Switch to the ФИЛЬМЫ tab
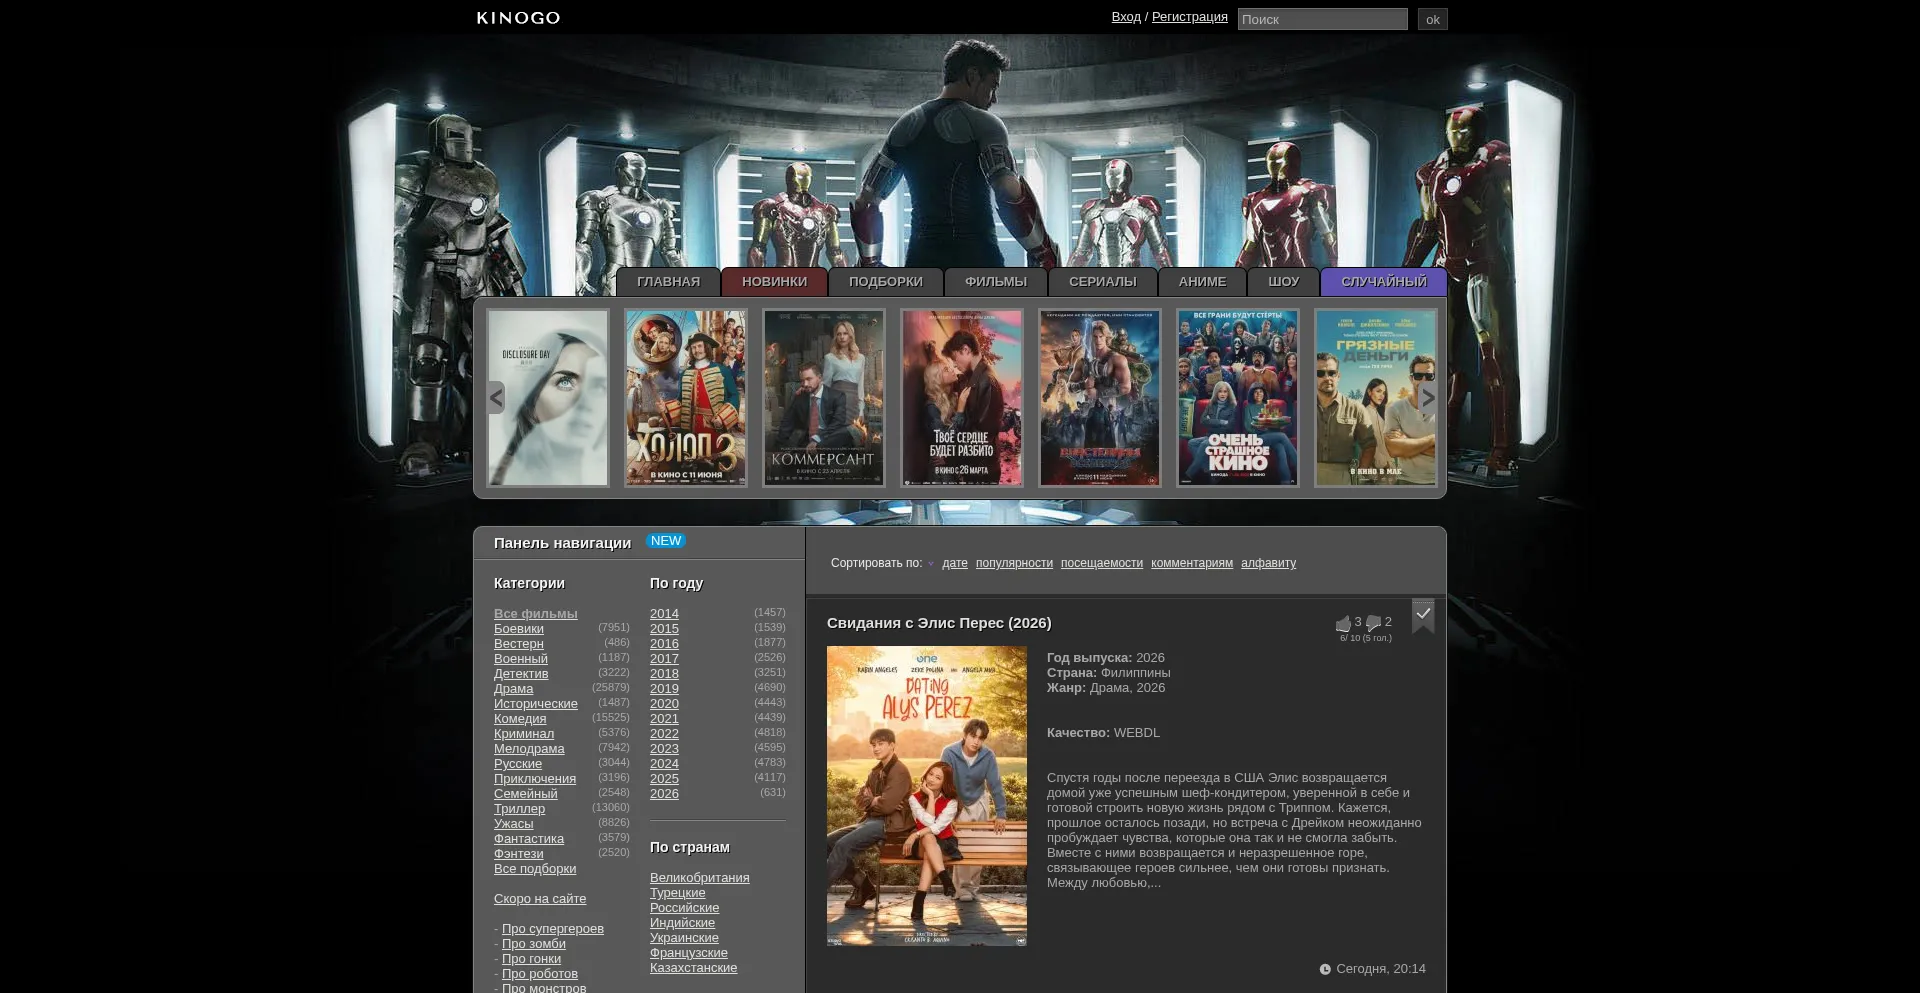 [996, 282]
